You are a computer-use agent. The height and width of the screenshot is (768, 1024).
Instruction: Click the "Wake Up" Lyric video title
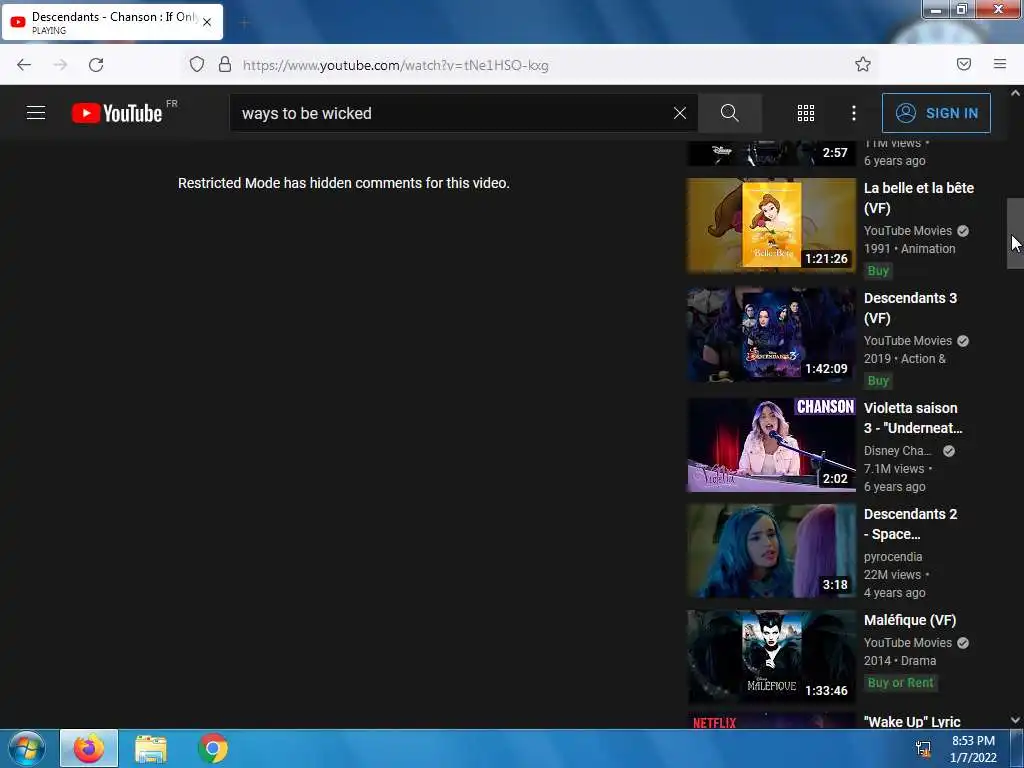coord(912,721)
